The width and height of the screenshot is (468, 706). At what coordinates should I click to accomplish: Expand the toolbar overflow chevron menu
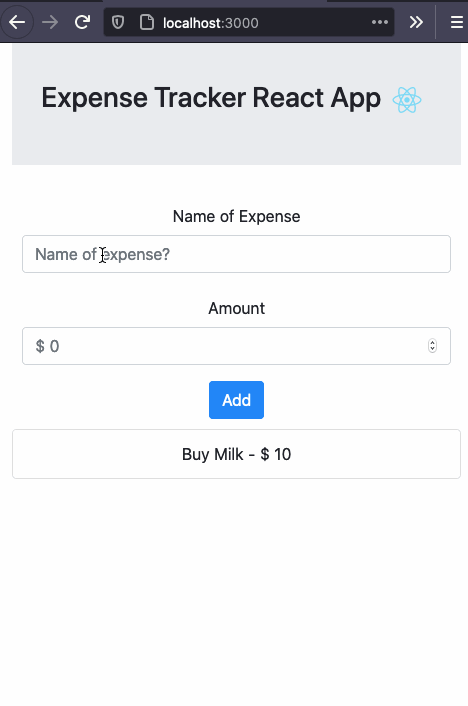click(x=416, y=22)
